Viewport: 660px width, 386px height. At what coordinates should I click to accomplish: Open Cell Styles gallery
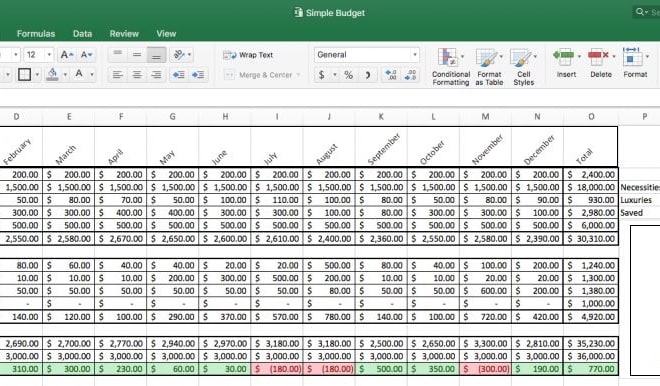point(524,67)
